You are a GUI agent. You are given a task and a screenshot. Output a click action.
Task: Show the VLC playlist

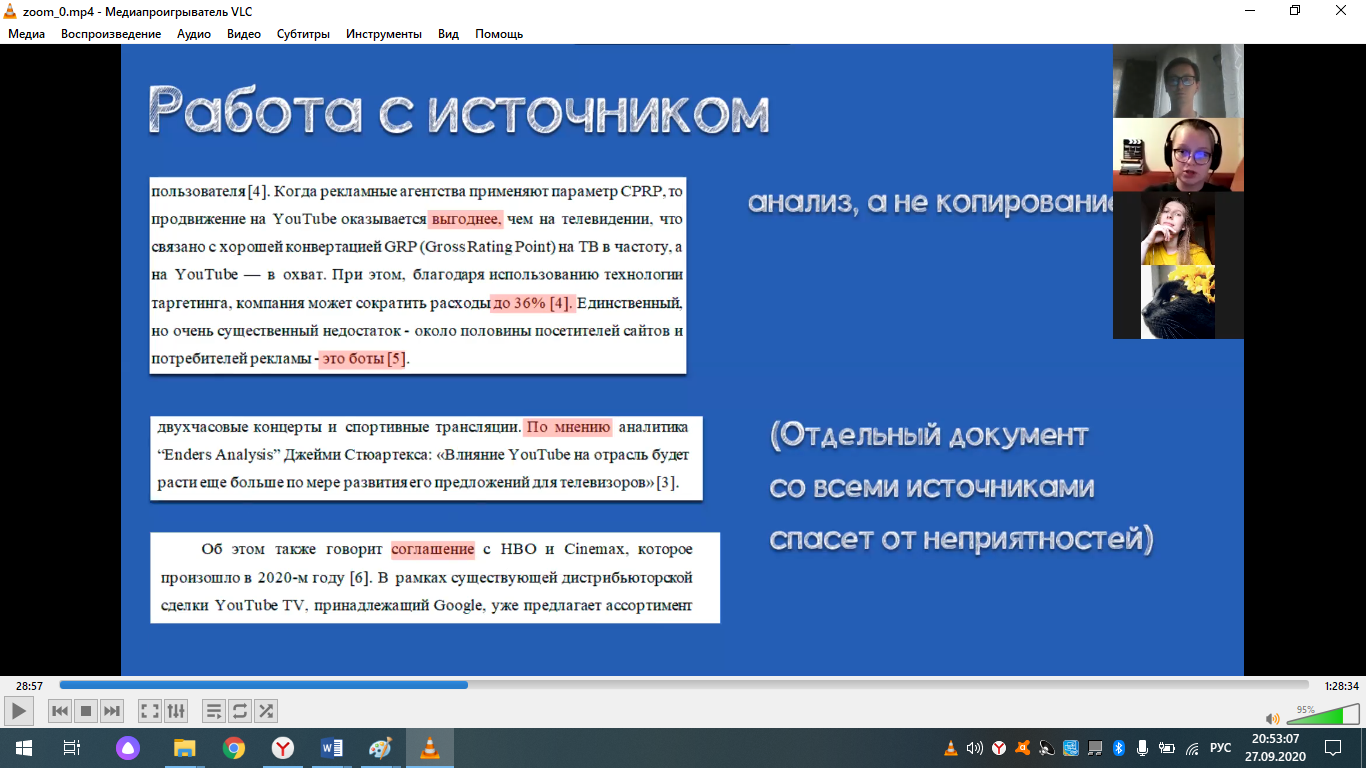tap(214, 711)
